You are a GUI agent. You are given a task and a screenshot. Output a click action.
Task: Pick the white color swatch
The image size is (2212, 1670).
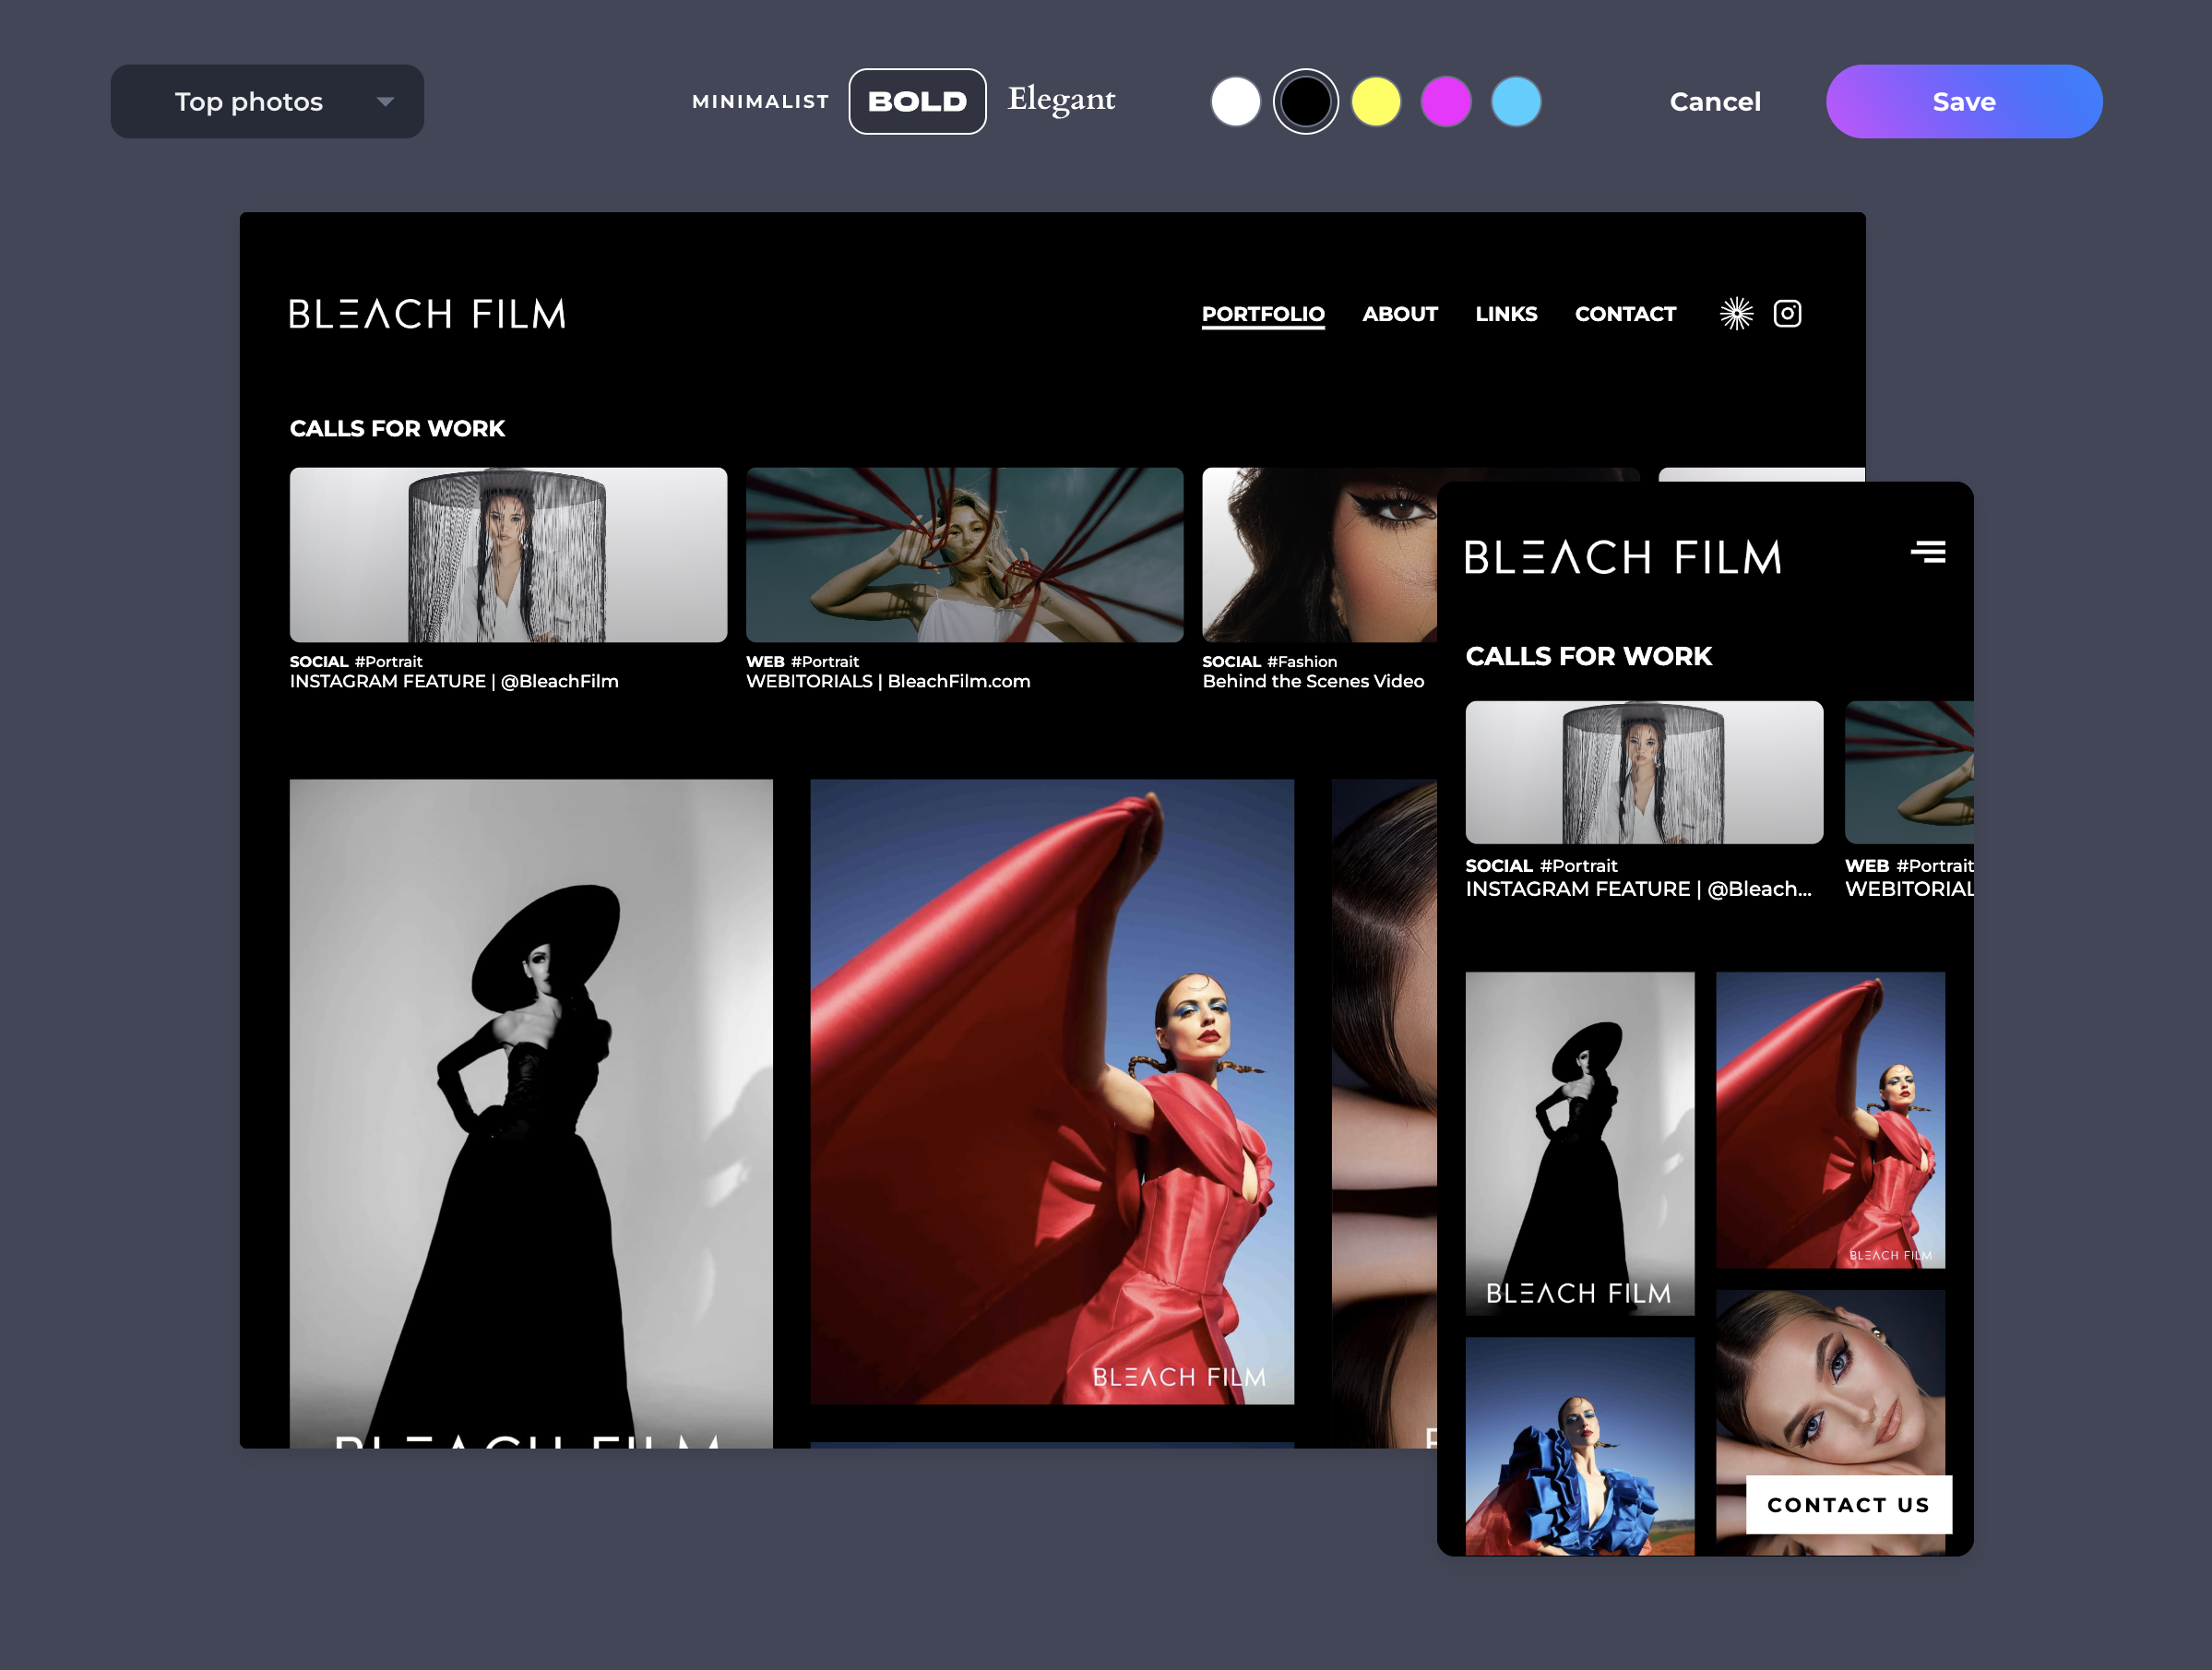pyautogui.click(x=1235, y=102)
